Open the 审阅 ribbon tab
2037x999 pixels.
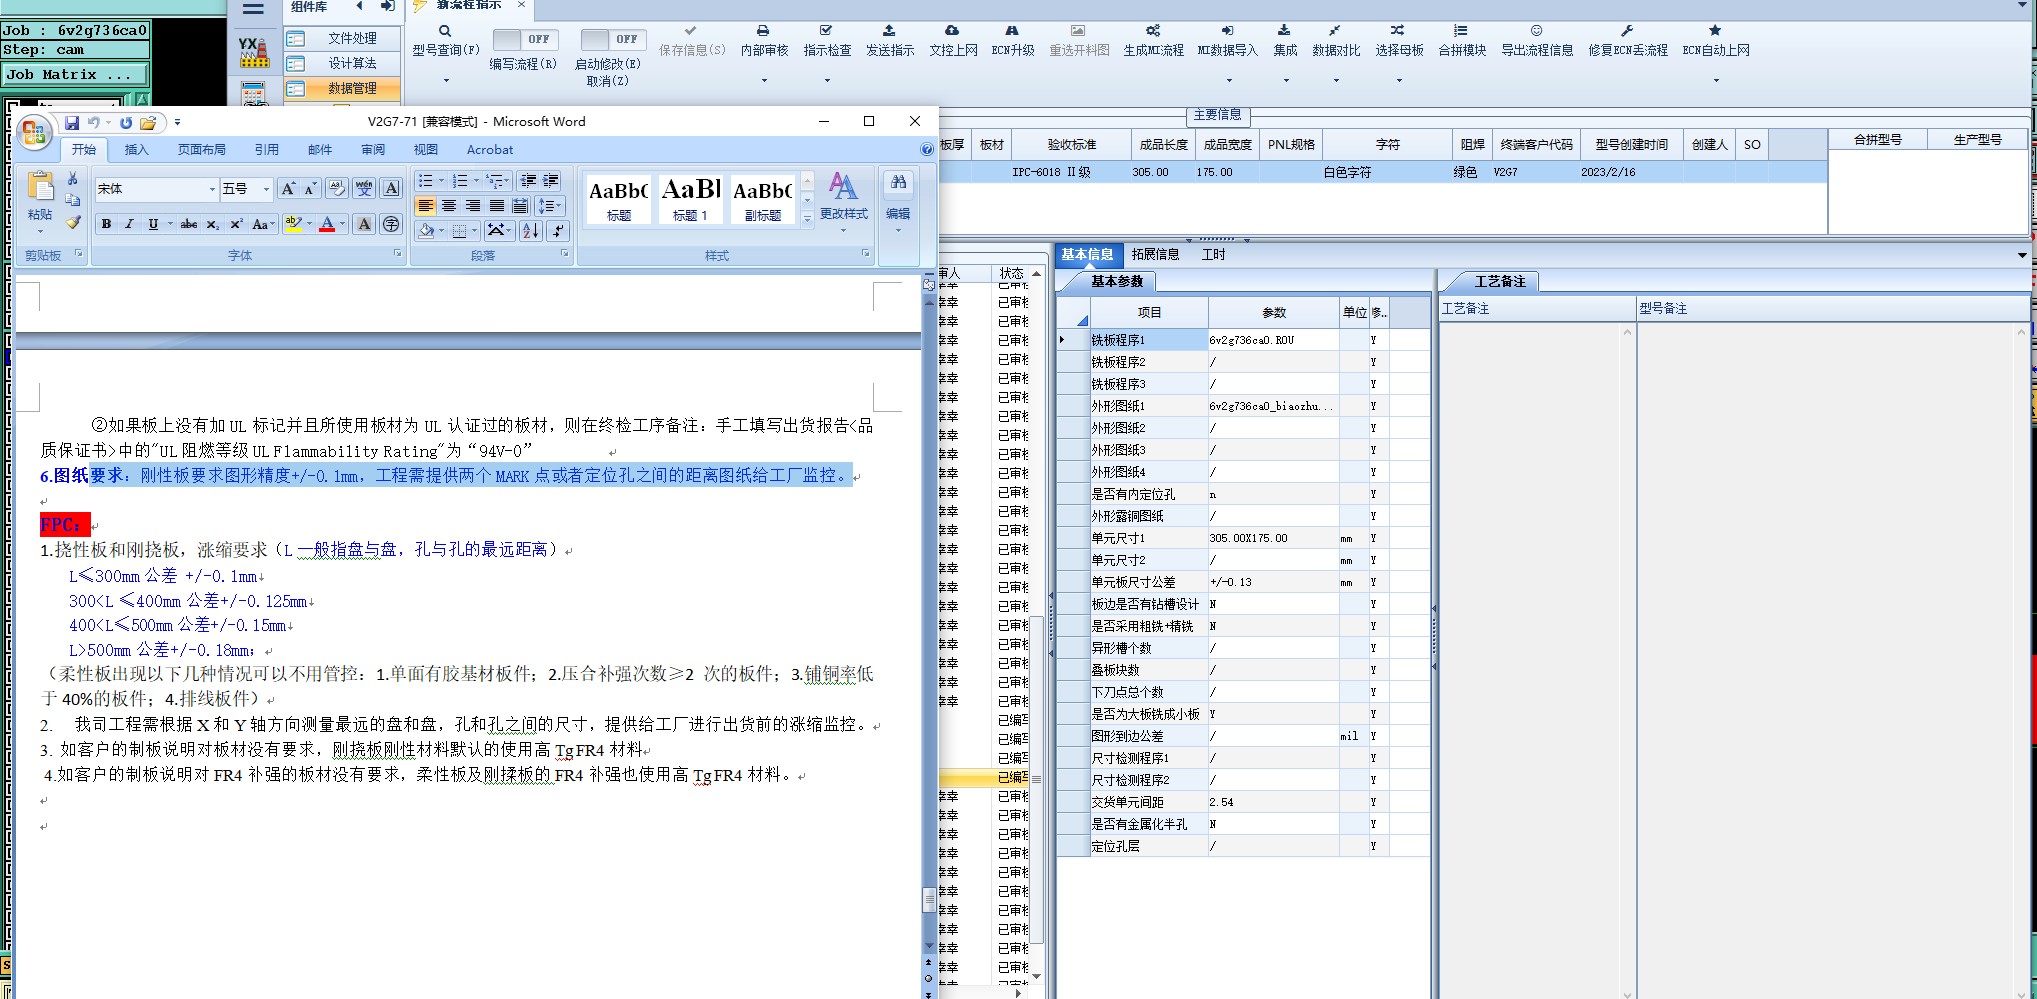click(x=373, y=150)
